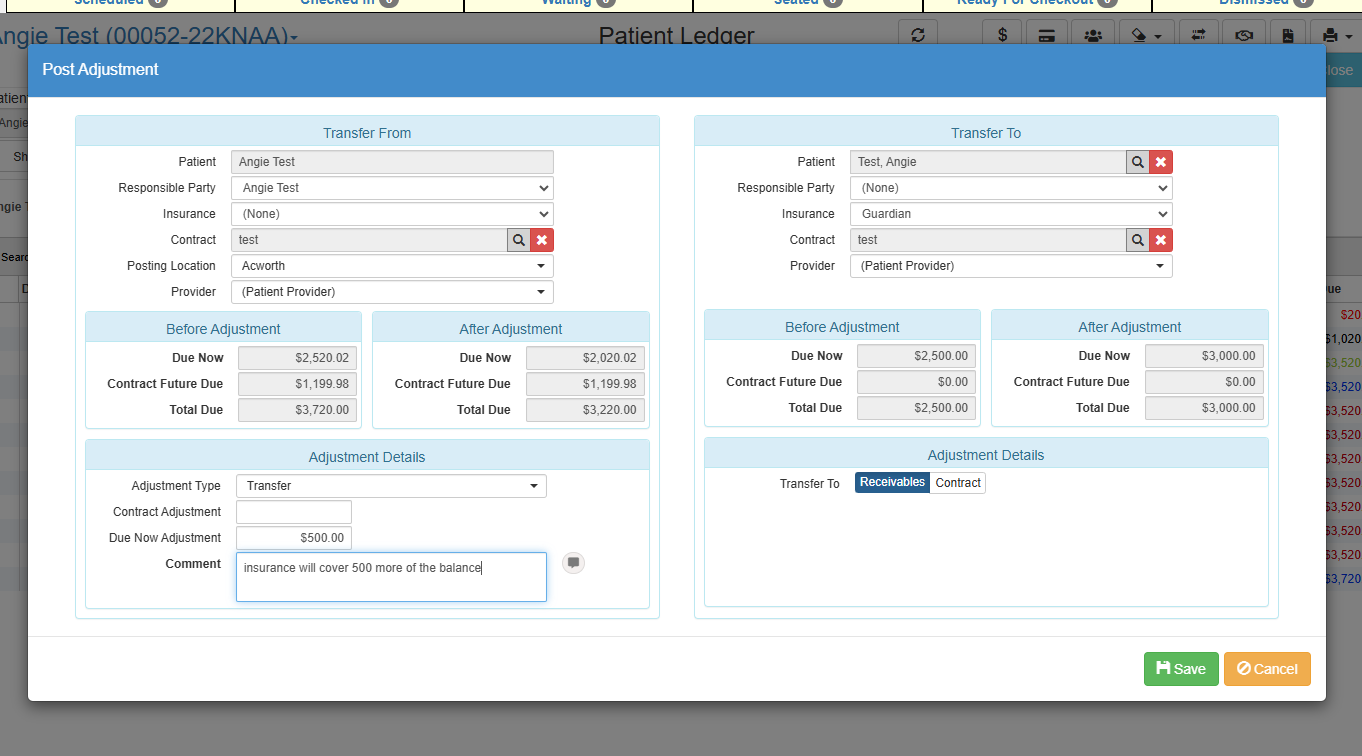The width and height of the screenshot is (1362, 756).
Task: Click After Adjustment Due Now $2,020.02 value
Action: pyautogui.click(x=585, y=358)
